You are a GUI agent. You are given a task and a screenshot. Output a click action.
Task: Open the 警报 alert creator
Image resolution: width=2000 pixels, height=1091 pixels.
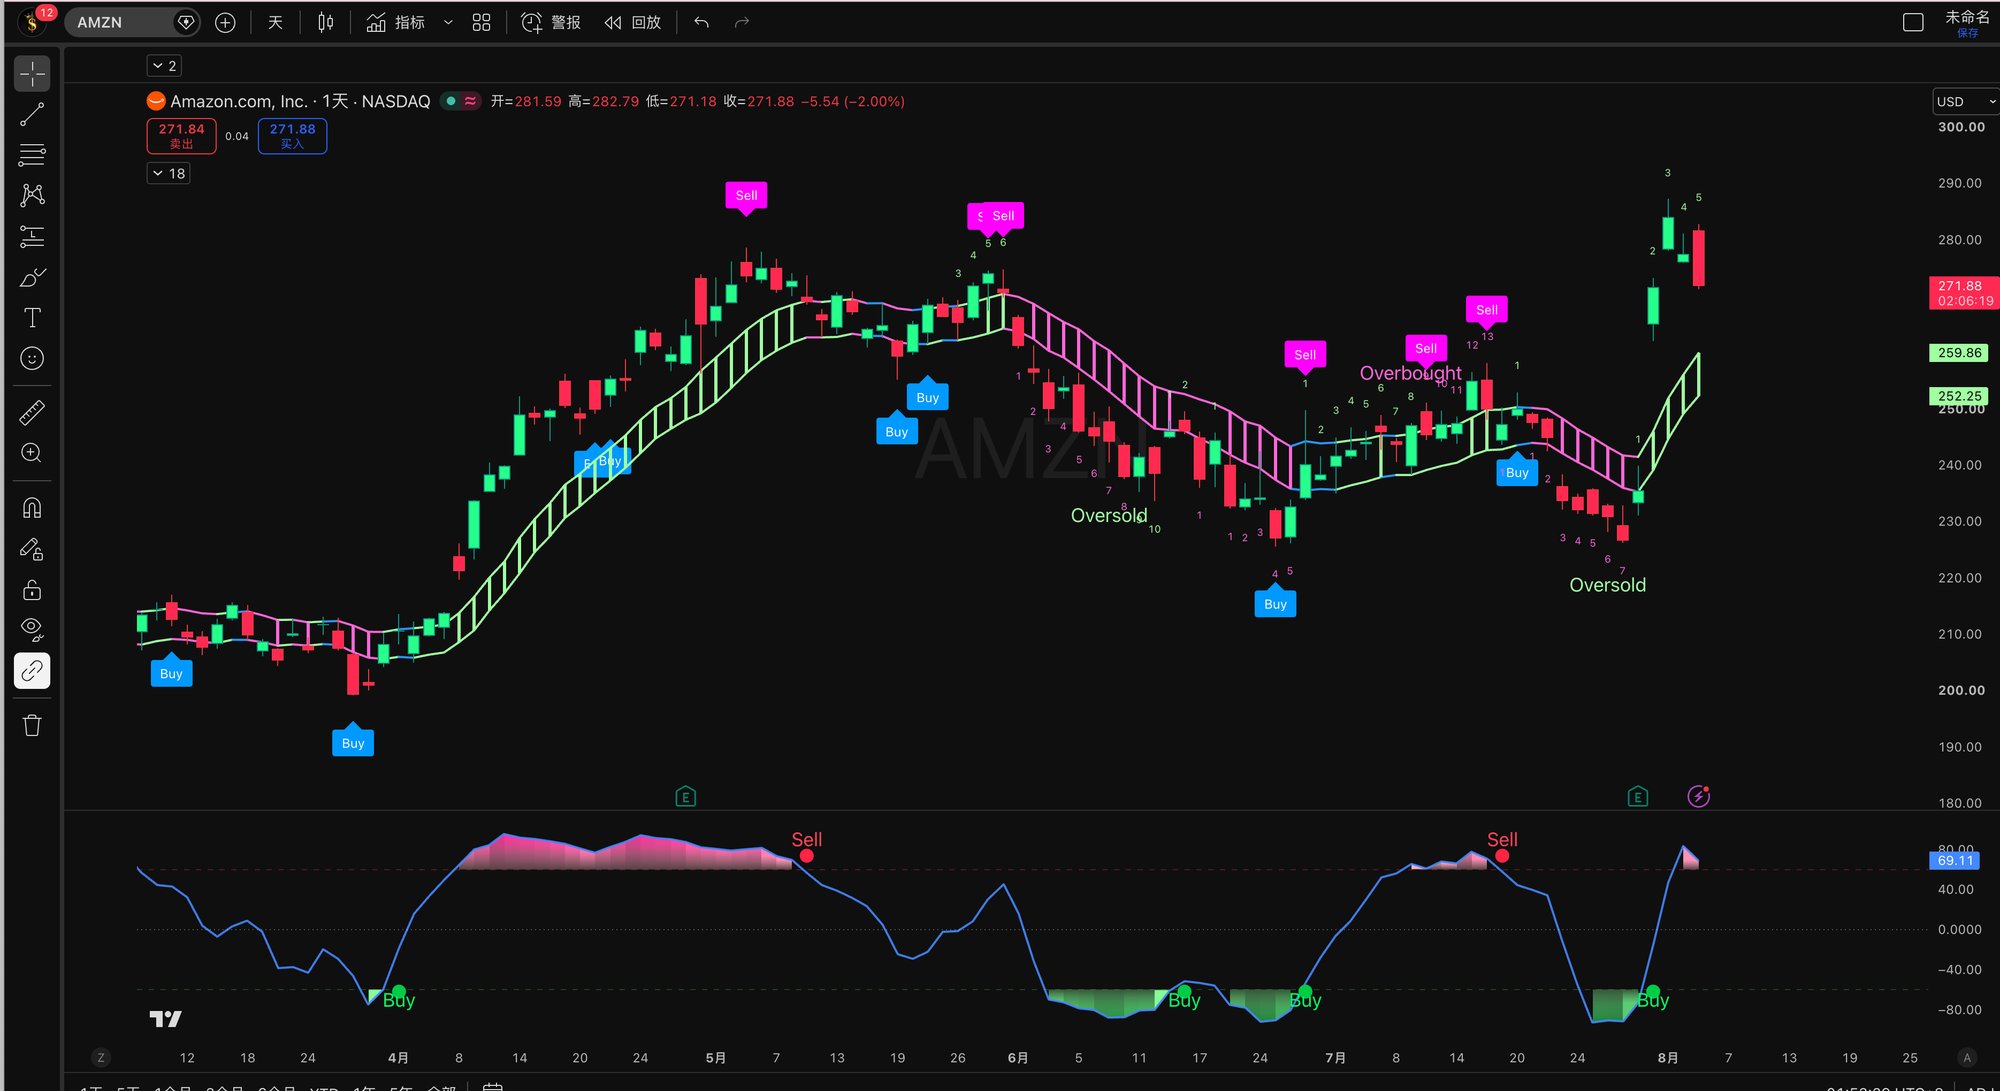551,22
